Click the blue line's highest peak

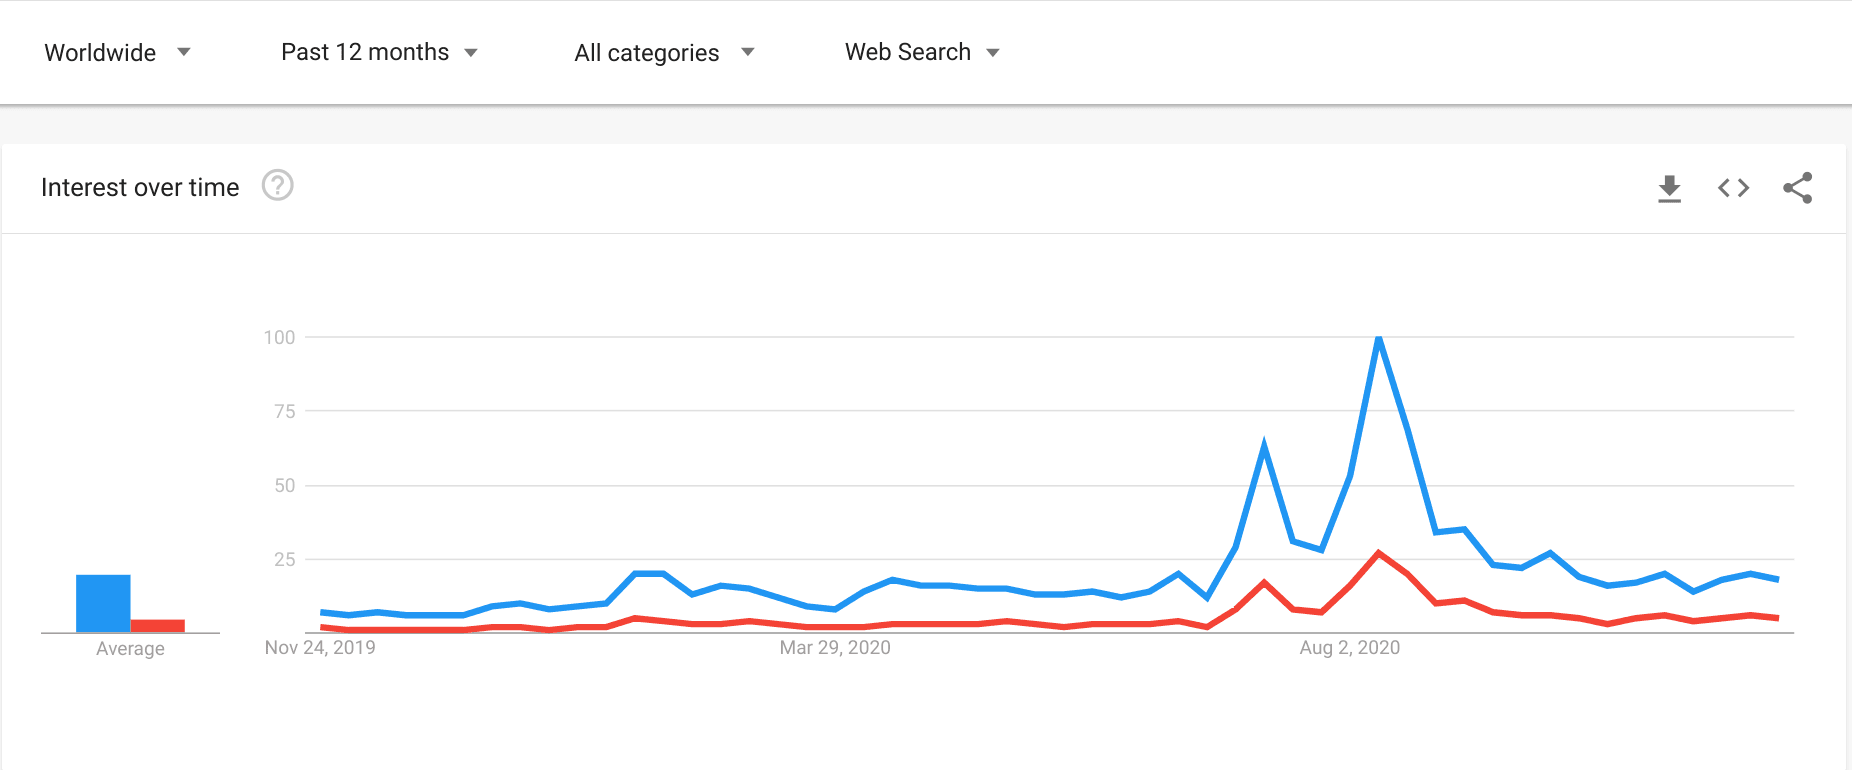[1378, 339]
